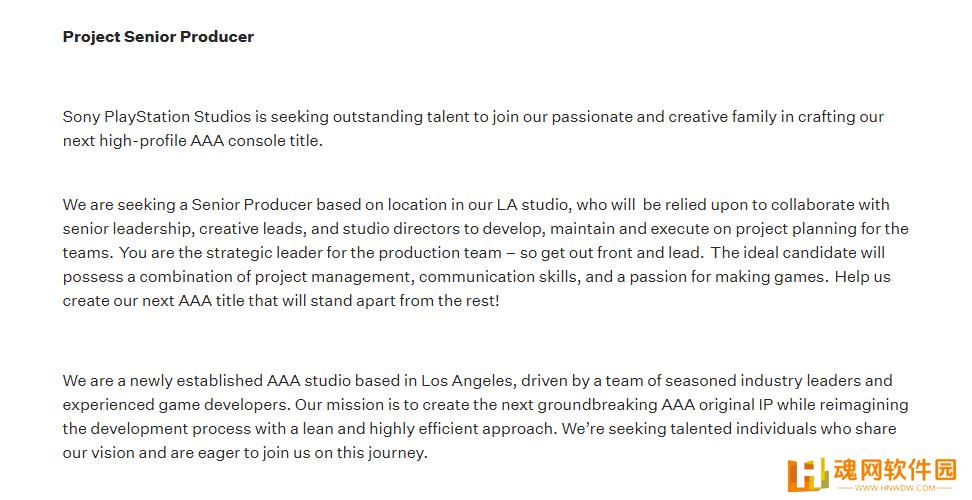Viewport: 972px width, 500px height.
Task: Click the phrase next high-profile AAA console title
Action: click(193, 141)
